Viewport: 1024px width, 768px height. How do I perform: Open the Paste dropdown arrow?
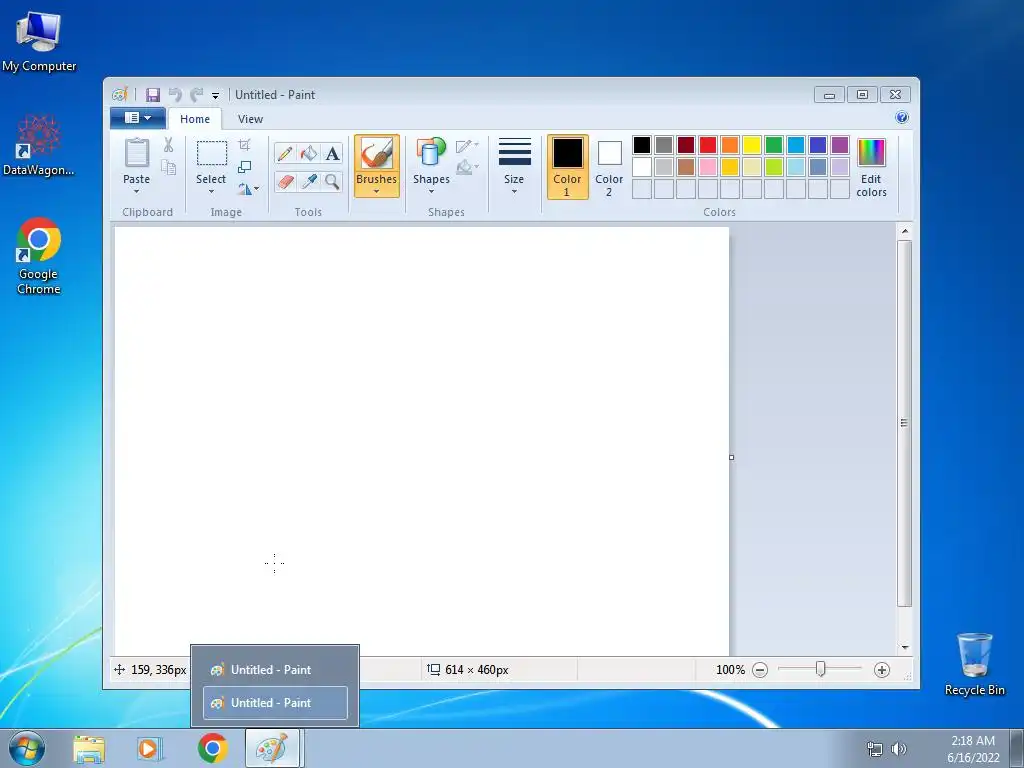tap(136, 192)
